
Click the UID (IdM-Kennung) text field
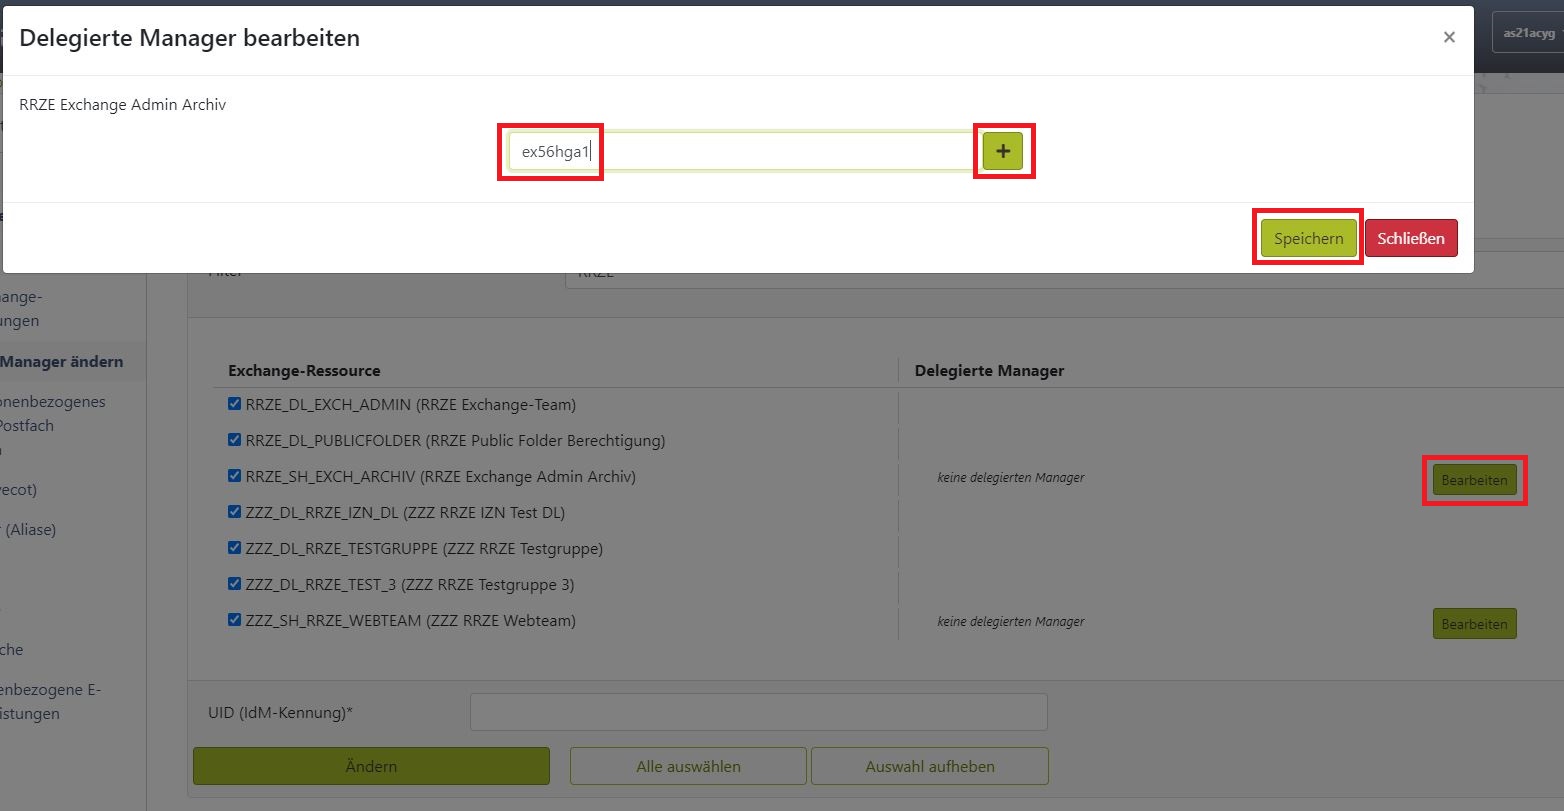click(x=758, y=712)
